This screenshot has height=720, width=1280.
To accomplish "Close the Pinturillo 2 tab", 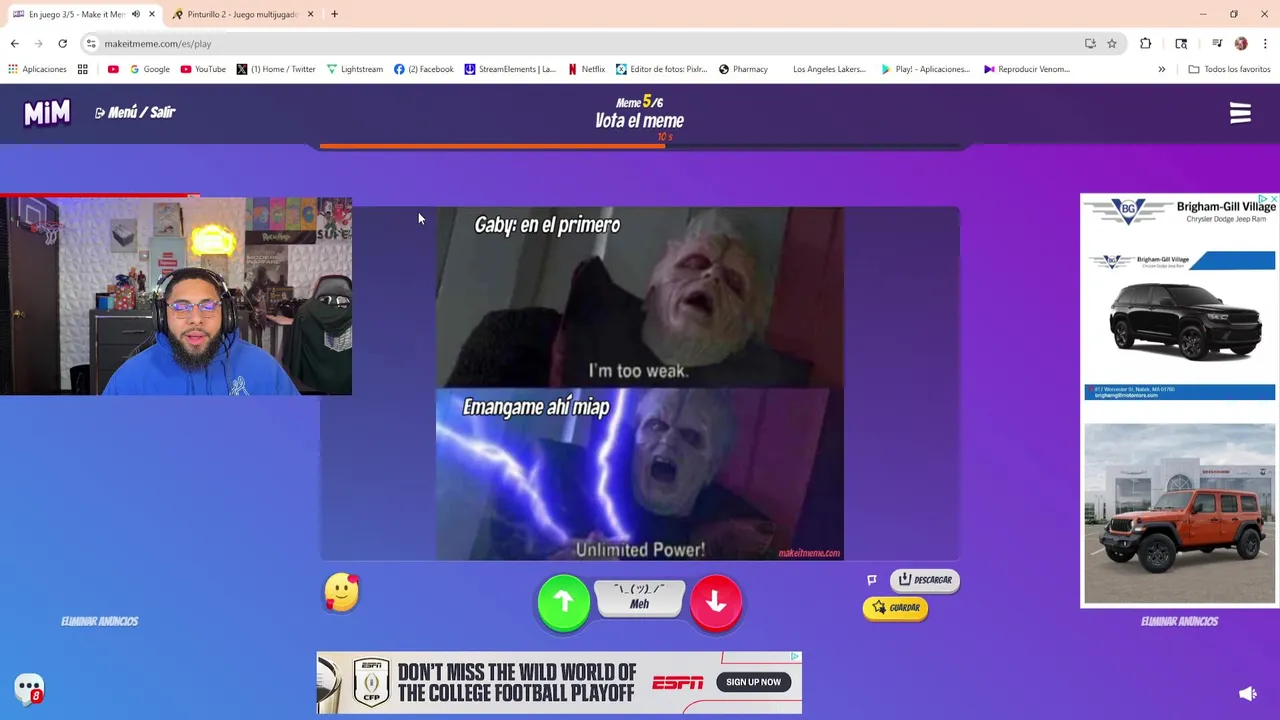I will pos(310,14).
